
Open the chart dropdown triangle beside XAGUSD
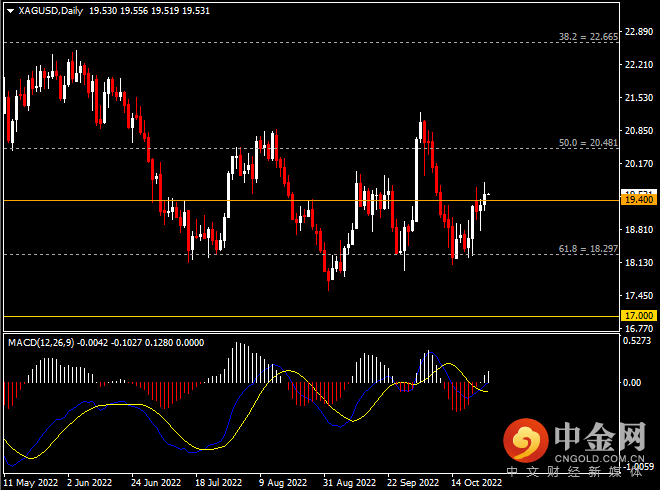click(x=11, y=11)
